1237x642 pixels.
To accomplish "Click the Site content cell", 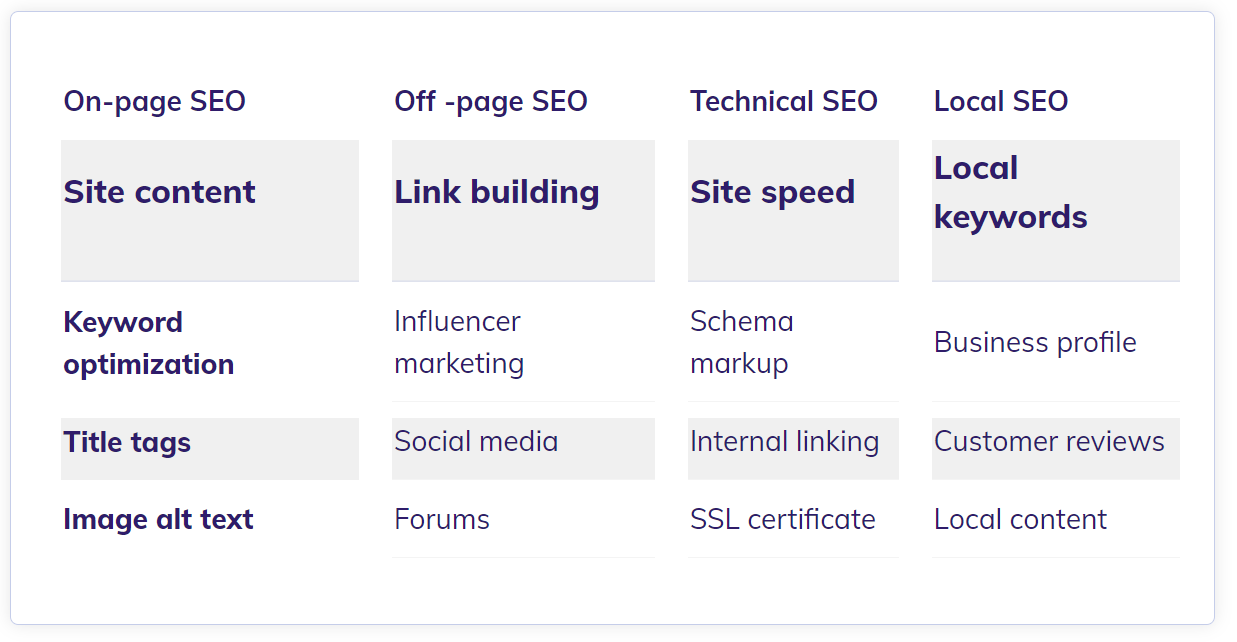I will (x=210, y=211).
